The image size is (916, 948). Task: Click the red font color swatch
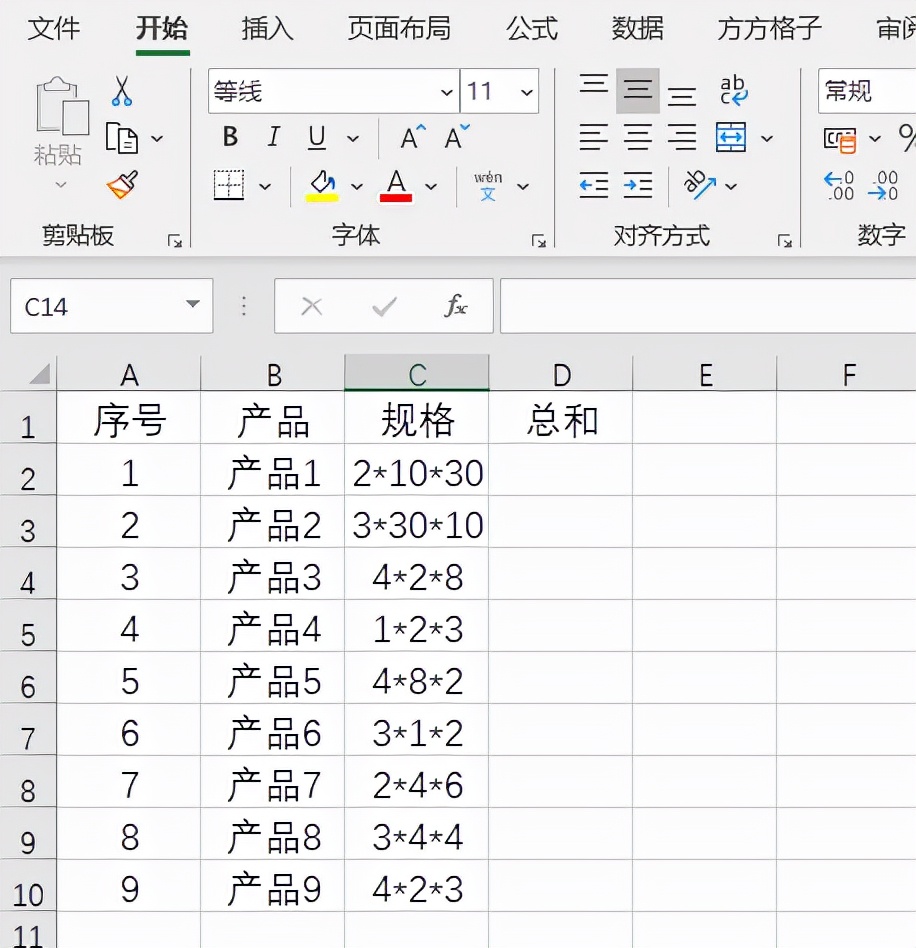[x=395, y=192]
